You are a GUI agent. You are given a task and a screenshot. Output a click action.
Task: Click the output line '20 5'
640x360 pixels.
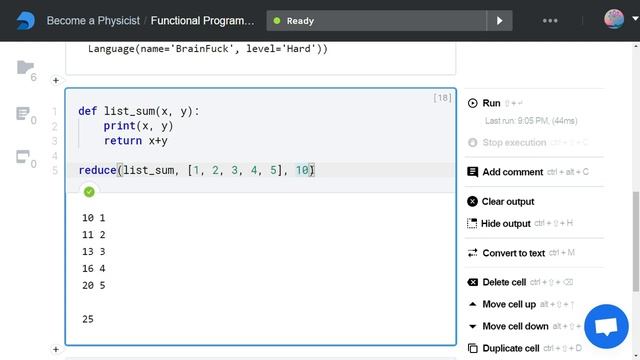tap(93, 285)
